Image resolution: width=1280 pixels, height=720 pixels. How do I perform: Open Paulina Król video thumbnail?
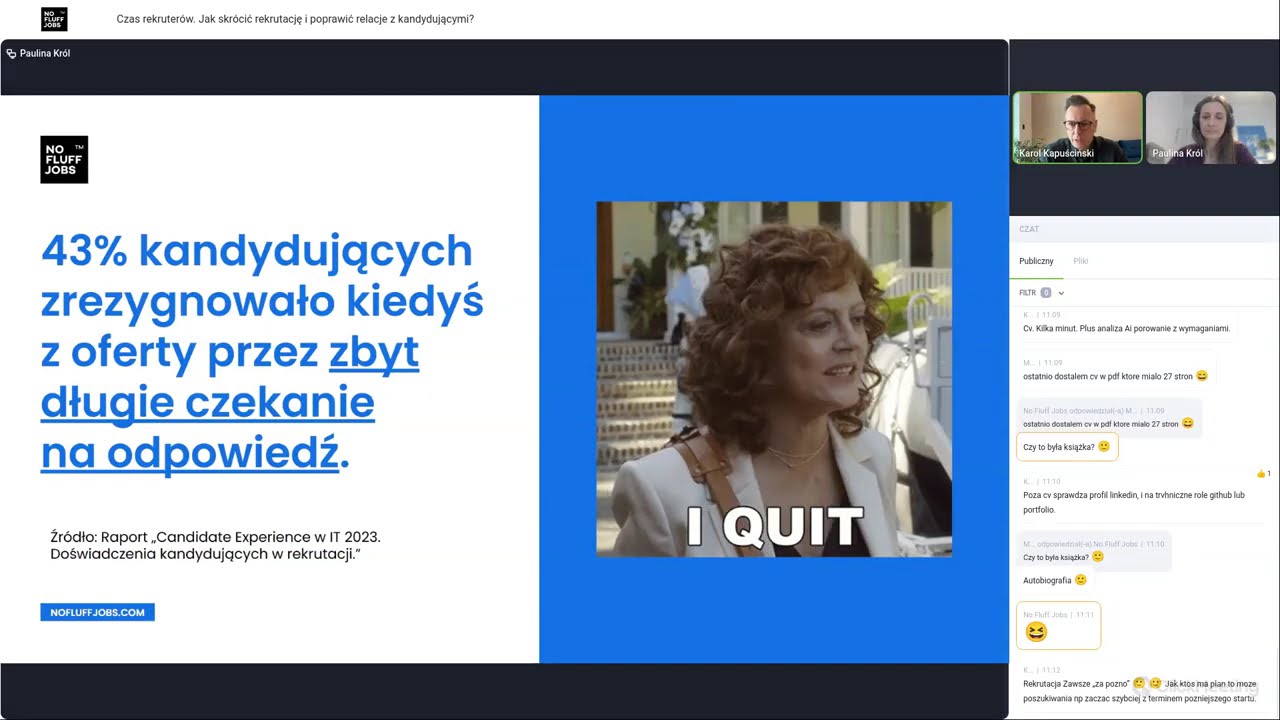1211,128
